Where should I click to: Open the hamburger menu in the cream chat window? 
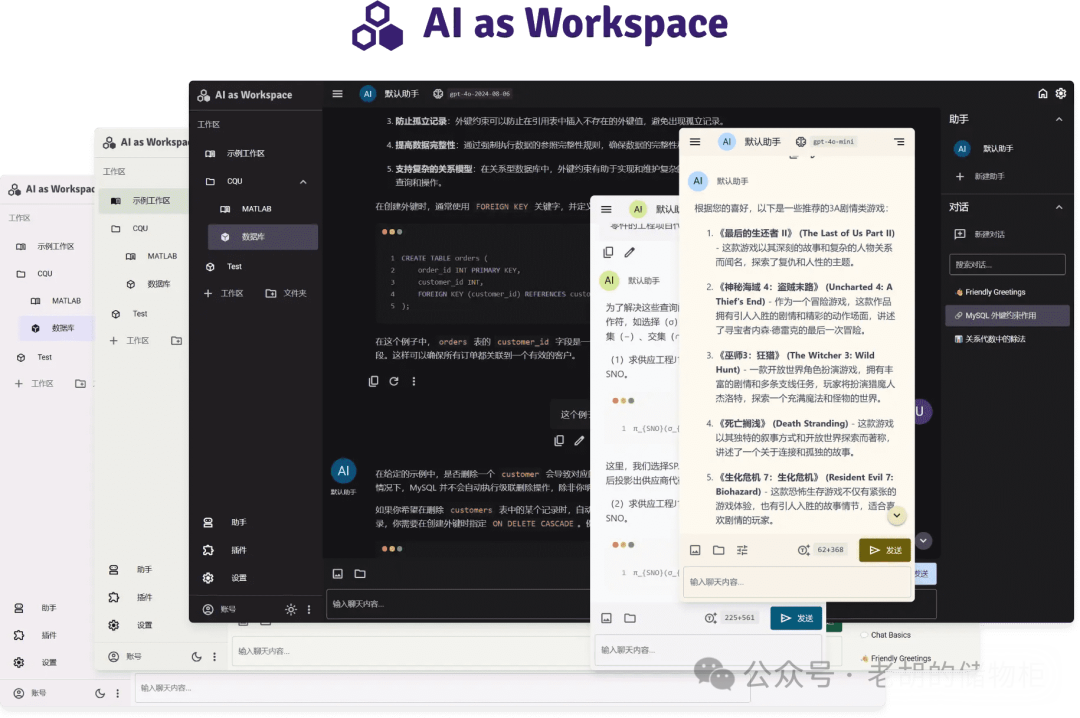[695, 142]
